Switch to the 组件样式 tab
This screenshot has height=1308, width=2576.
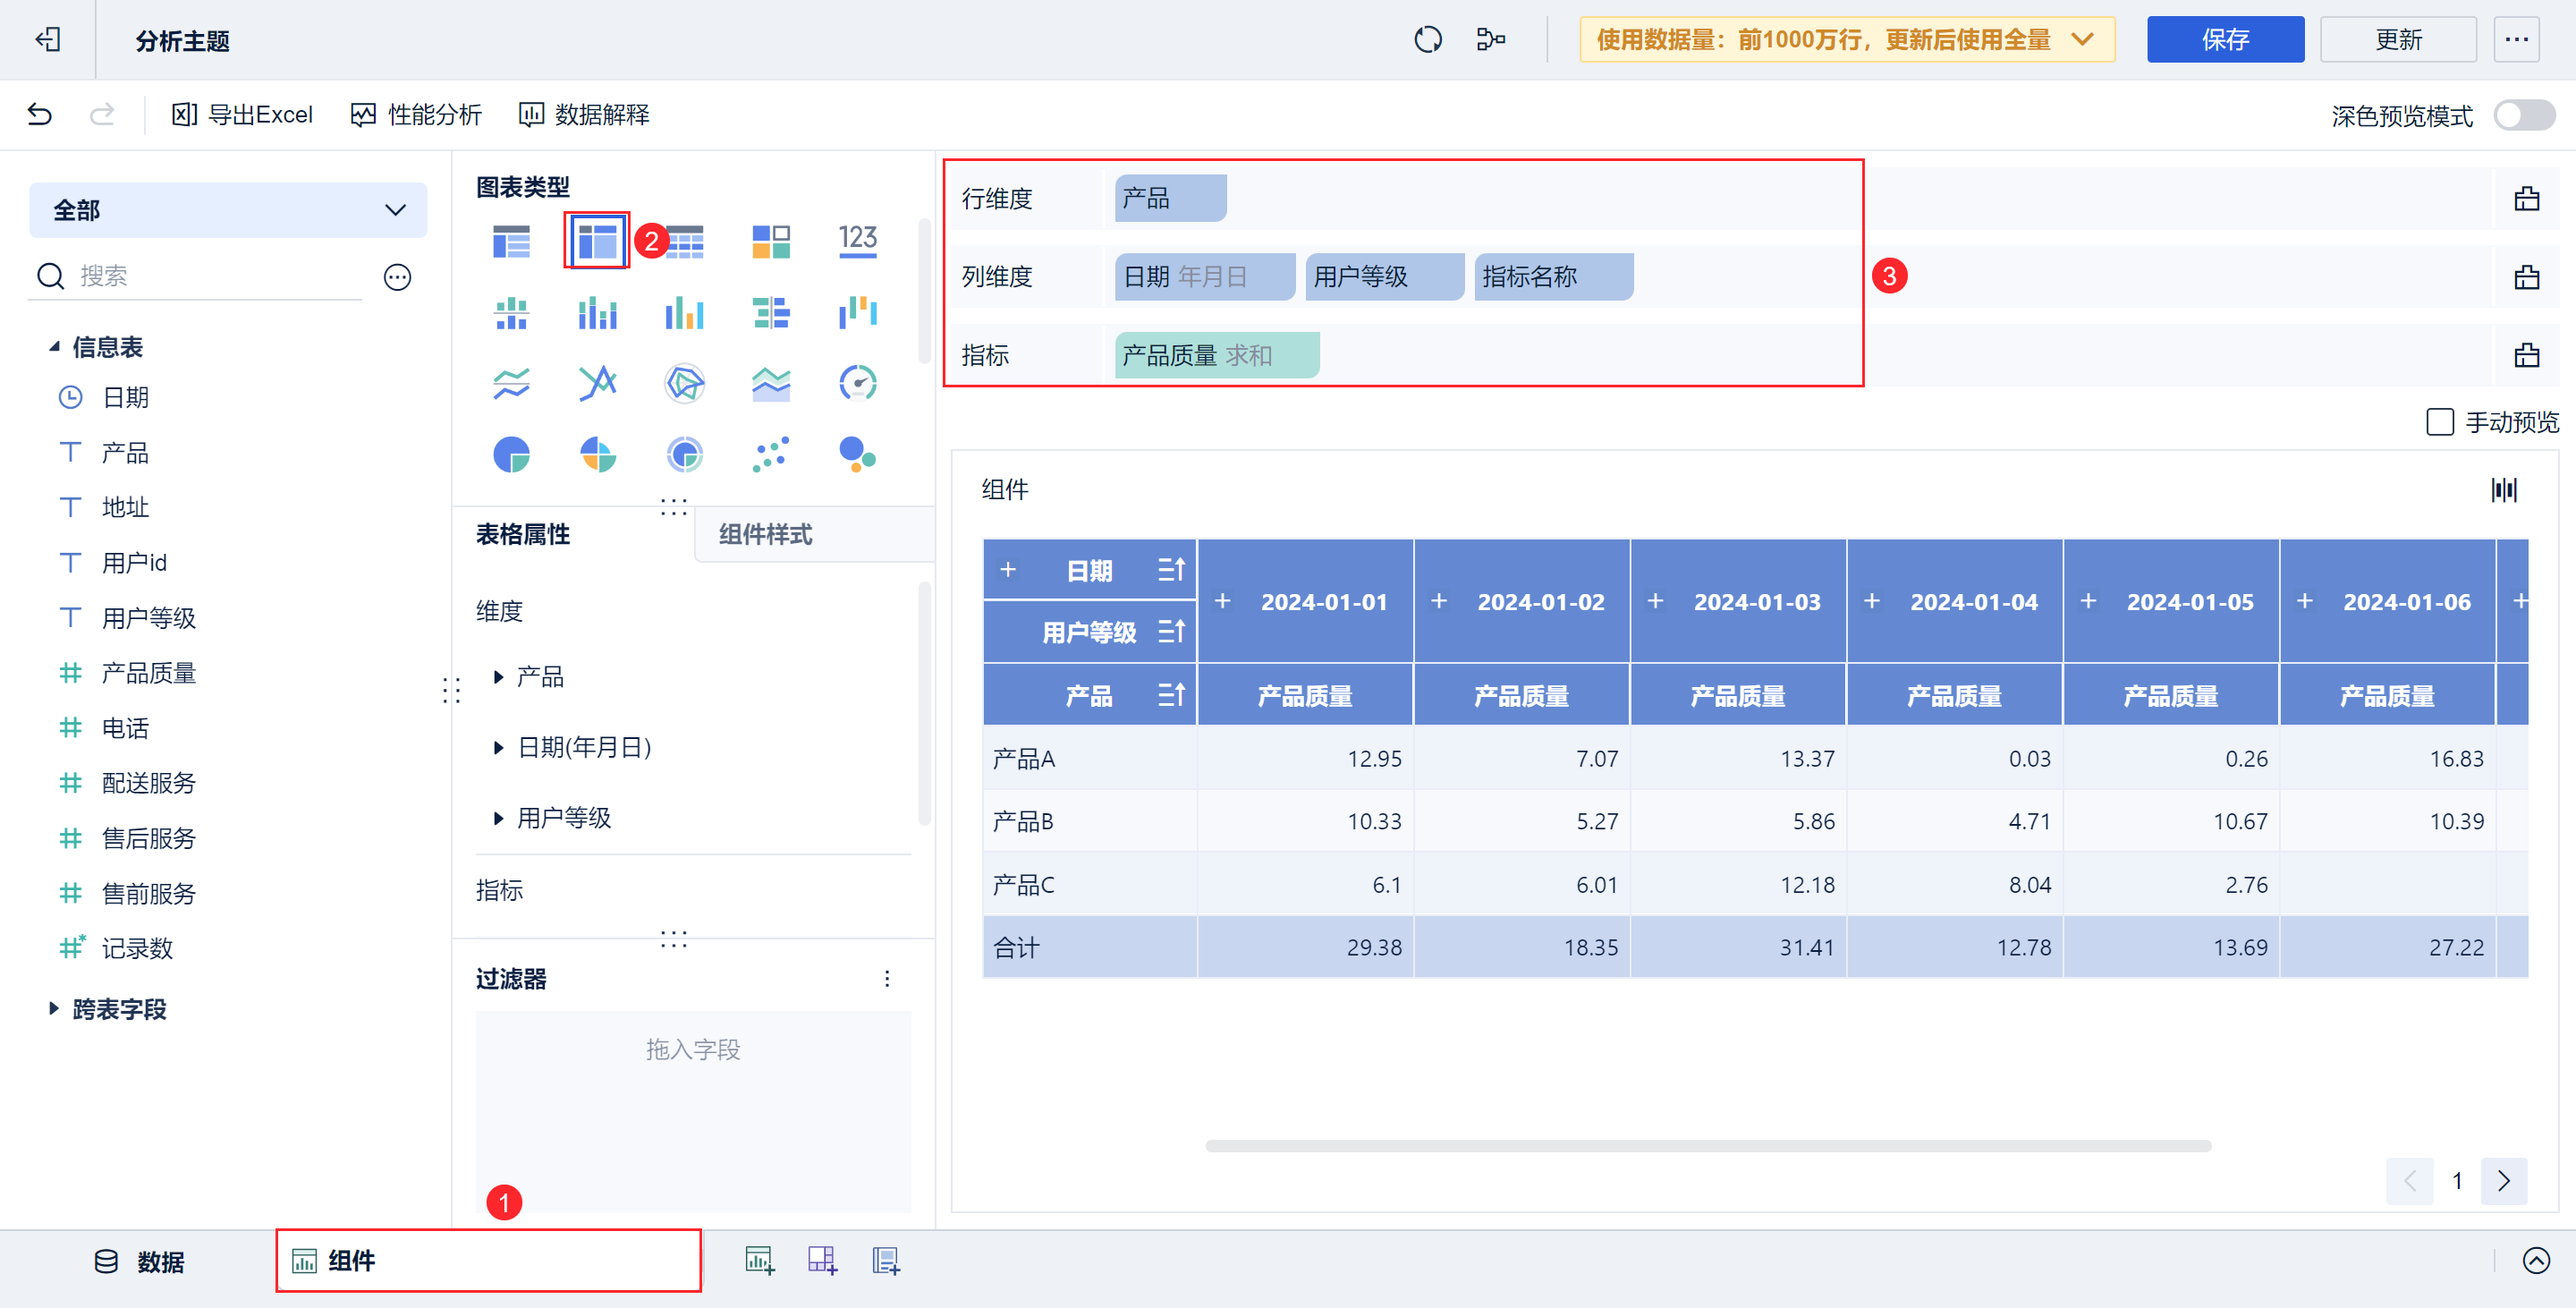coord(765,535)
